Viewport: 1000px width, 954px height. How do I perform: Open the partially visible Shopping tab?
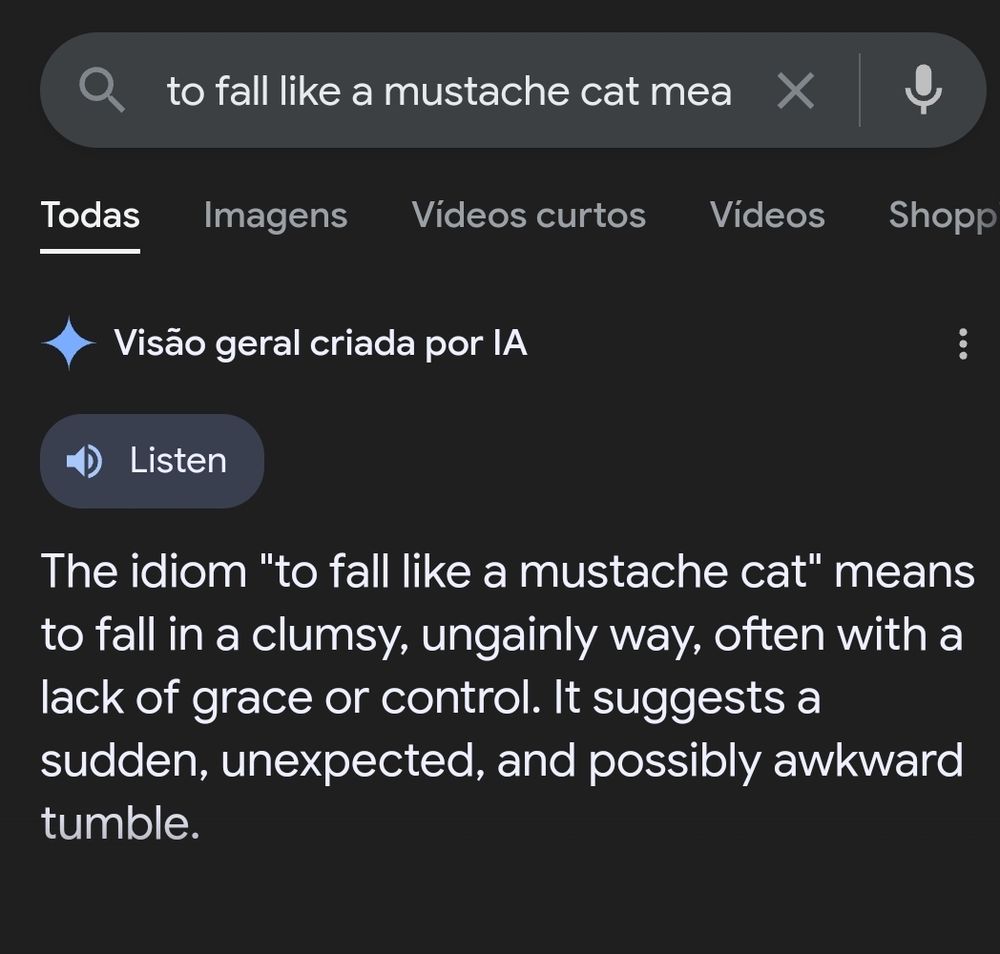[x=942, y=215]
